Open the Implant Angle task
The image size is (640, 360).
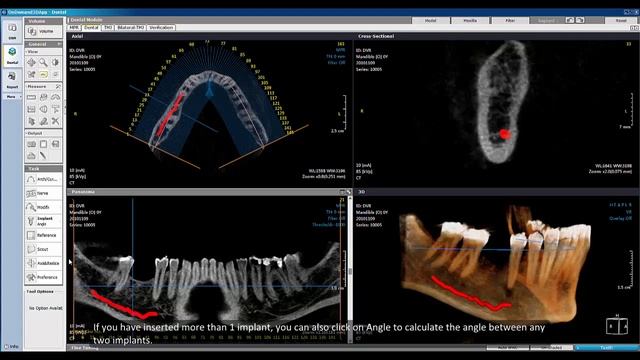point(43,221)
